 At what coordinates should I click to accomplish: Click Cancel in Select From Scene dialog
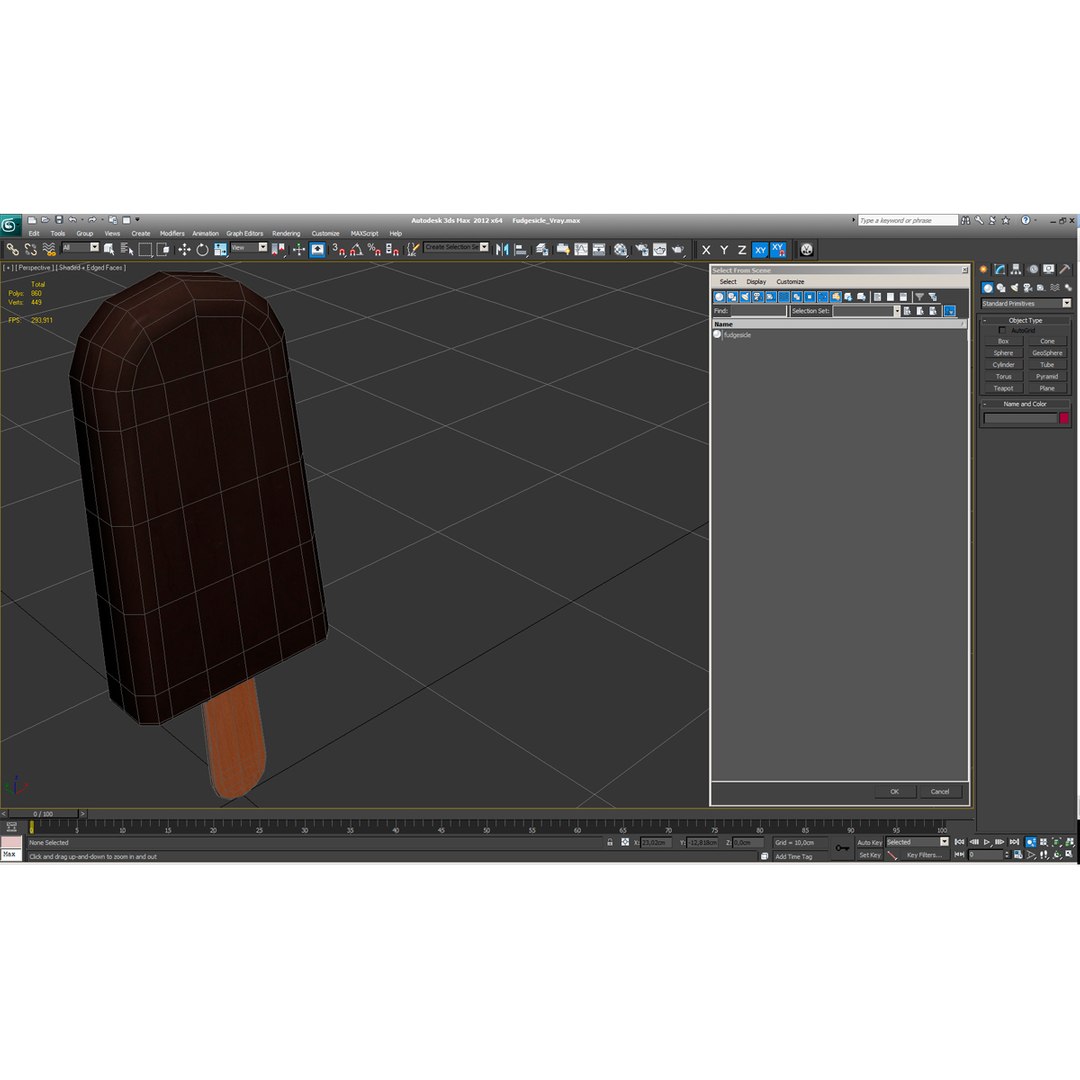click(940, 791)
